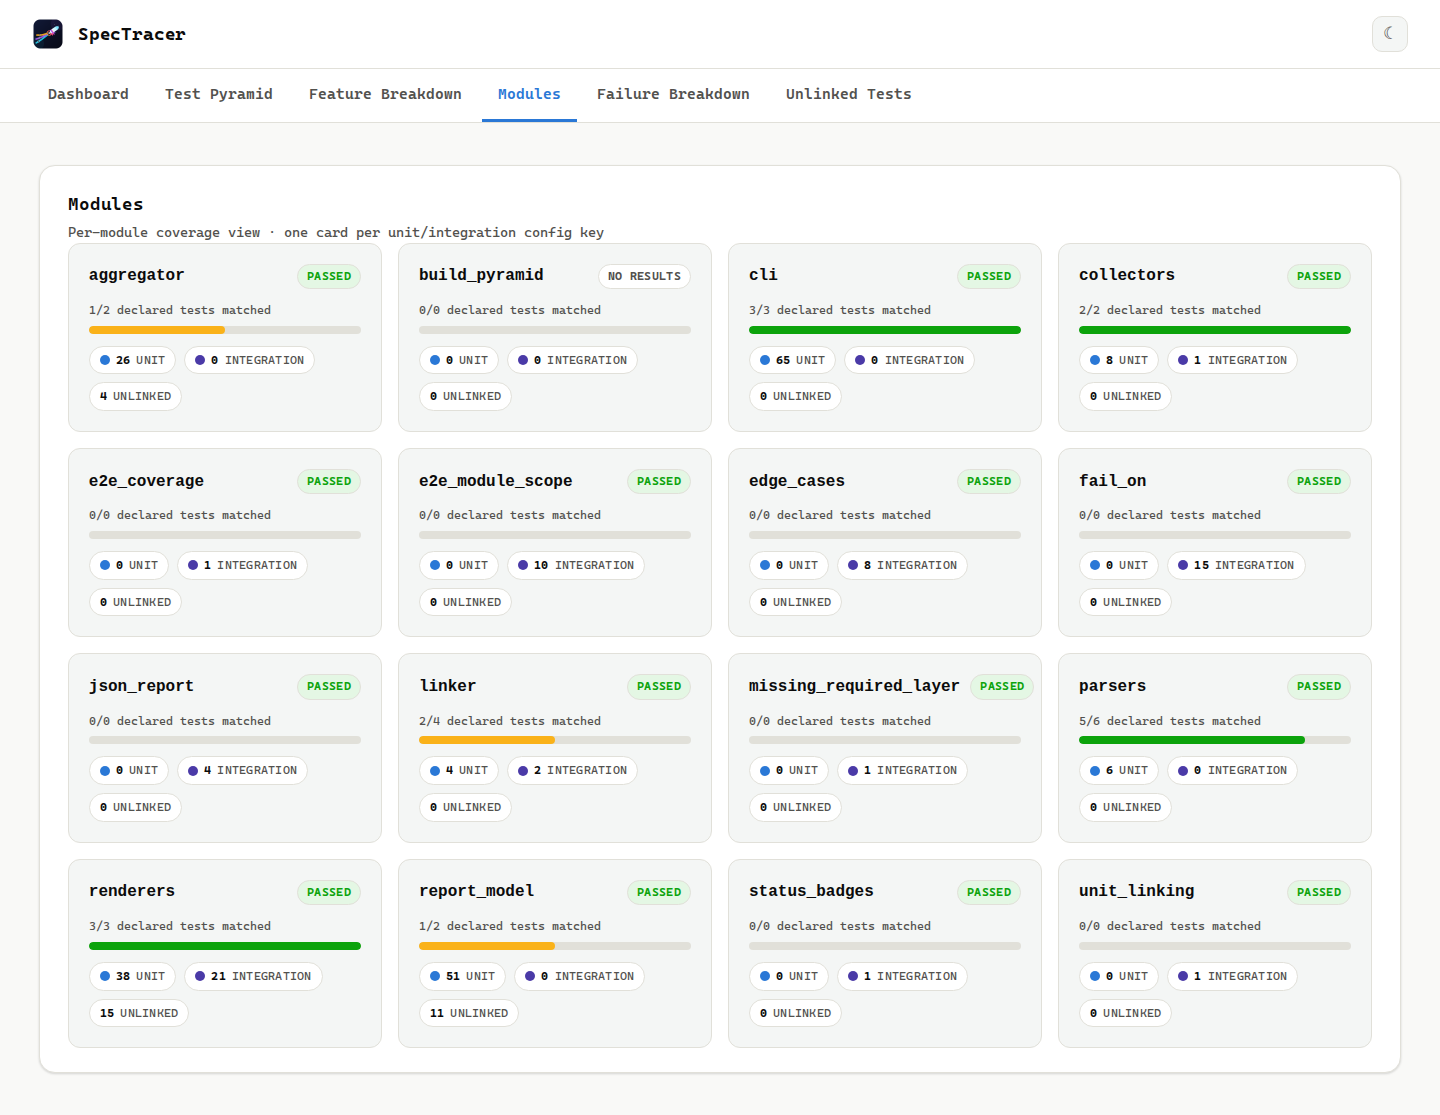Screen dimensions: 1440x1115
Task: Click the NO RESULTS badge on build_pyramid
Action: coord(644,276)
